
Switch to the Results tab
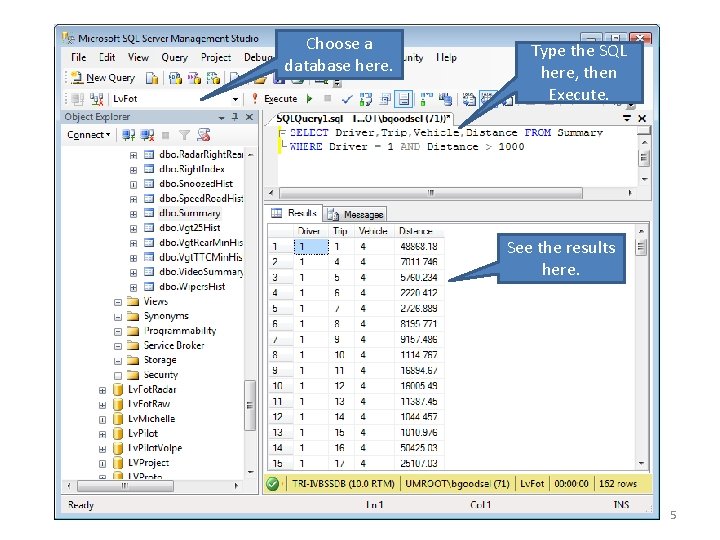[295, 213]
